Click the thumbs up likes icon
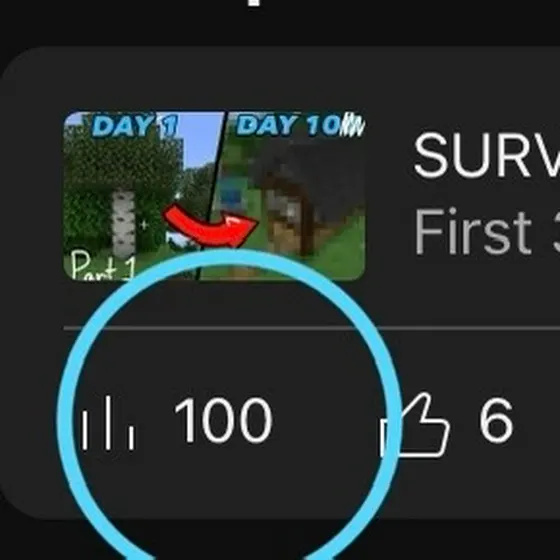Viewport: 560px width, 560px height. [x=414, y=425]
